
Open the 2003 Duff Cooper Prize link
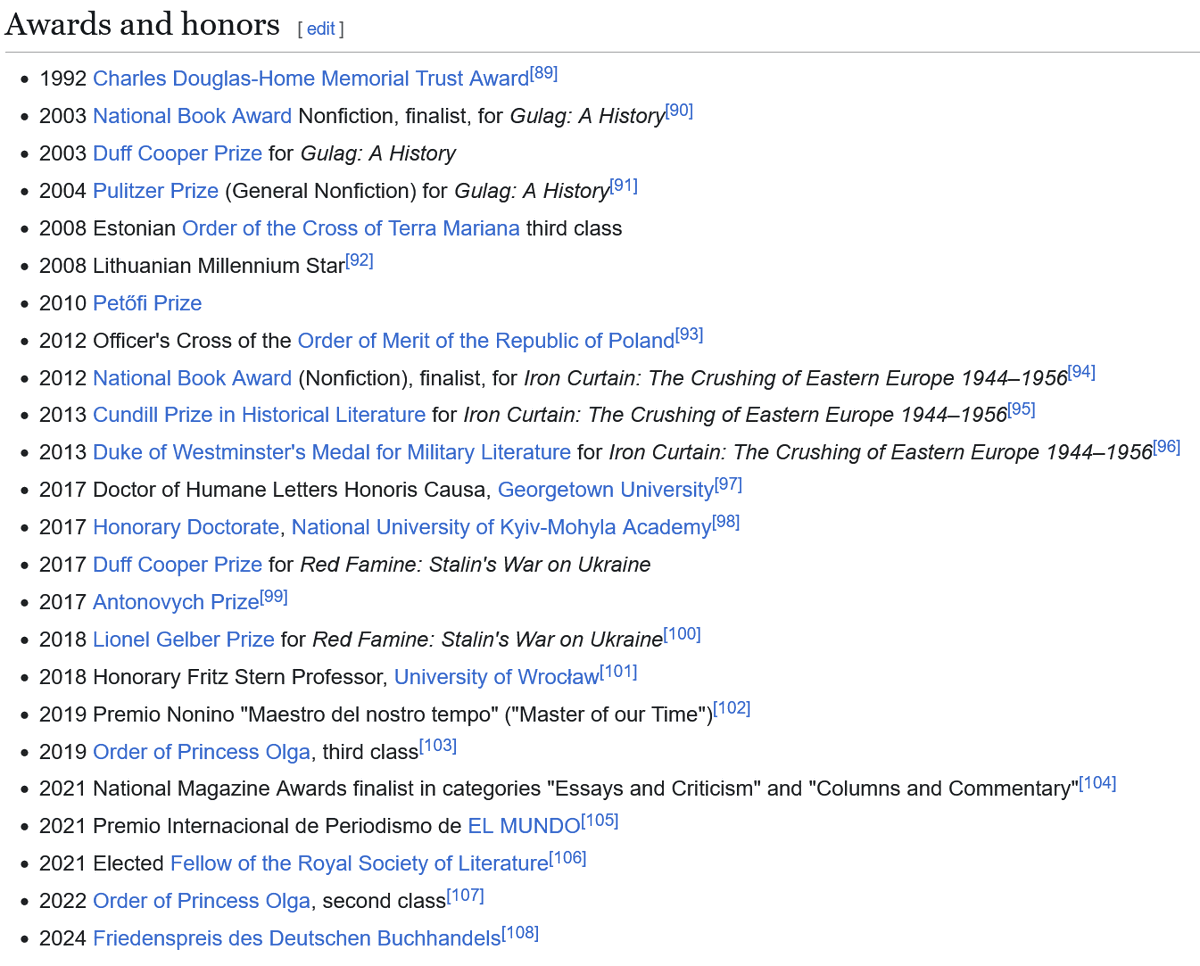177,153
